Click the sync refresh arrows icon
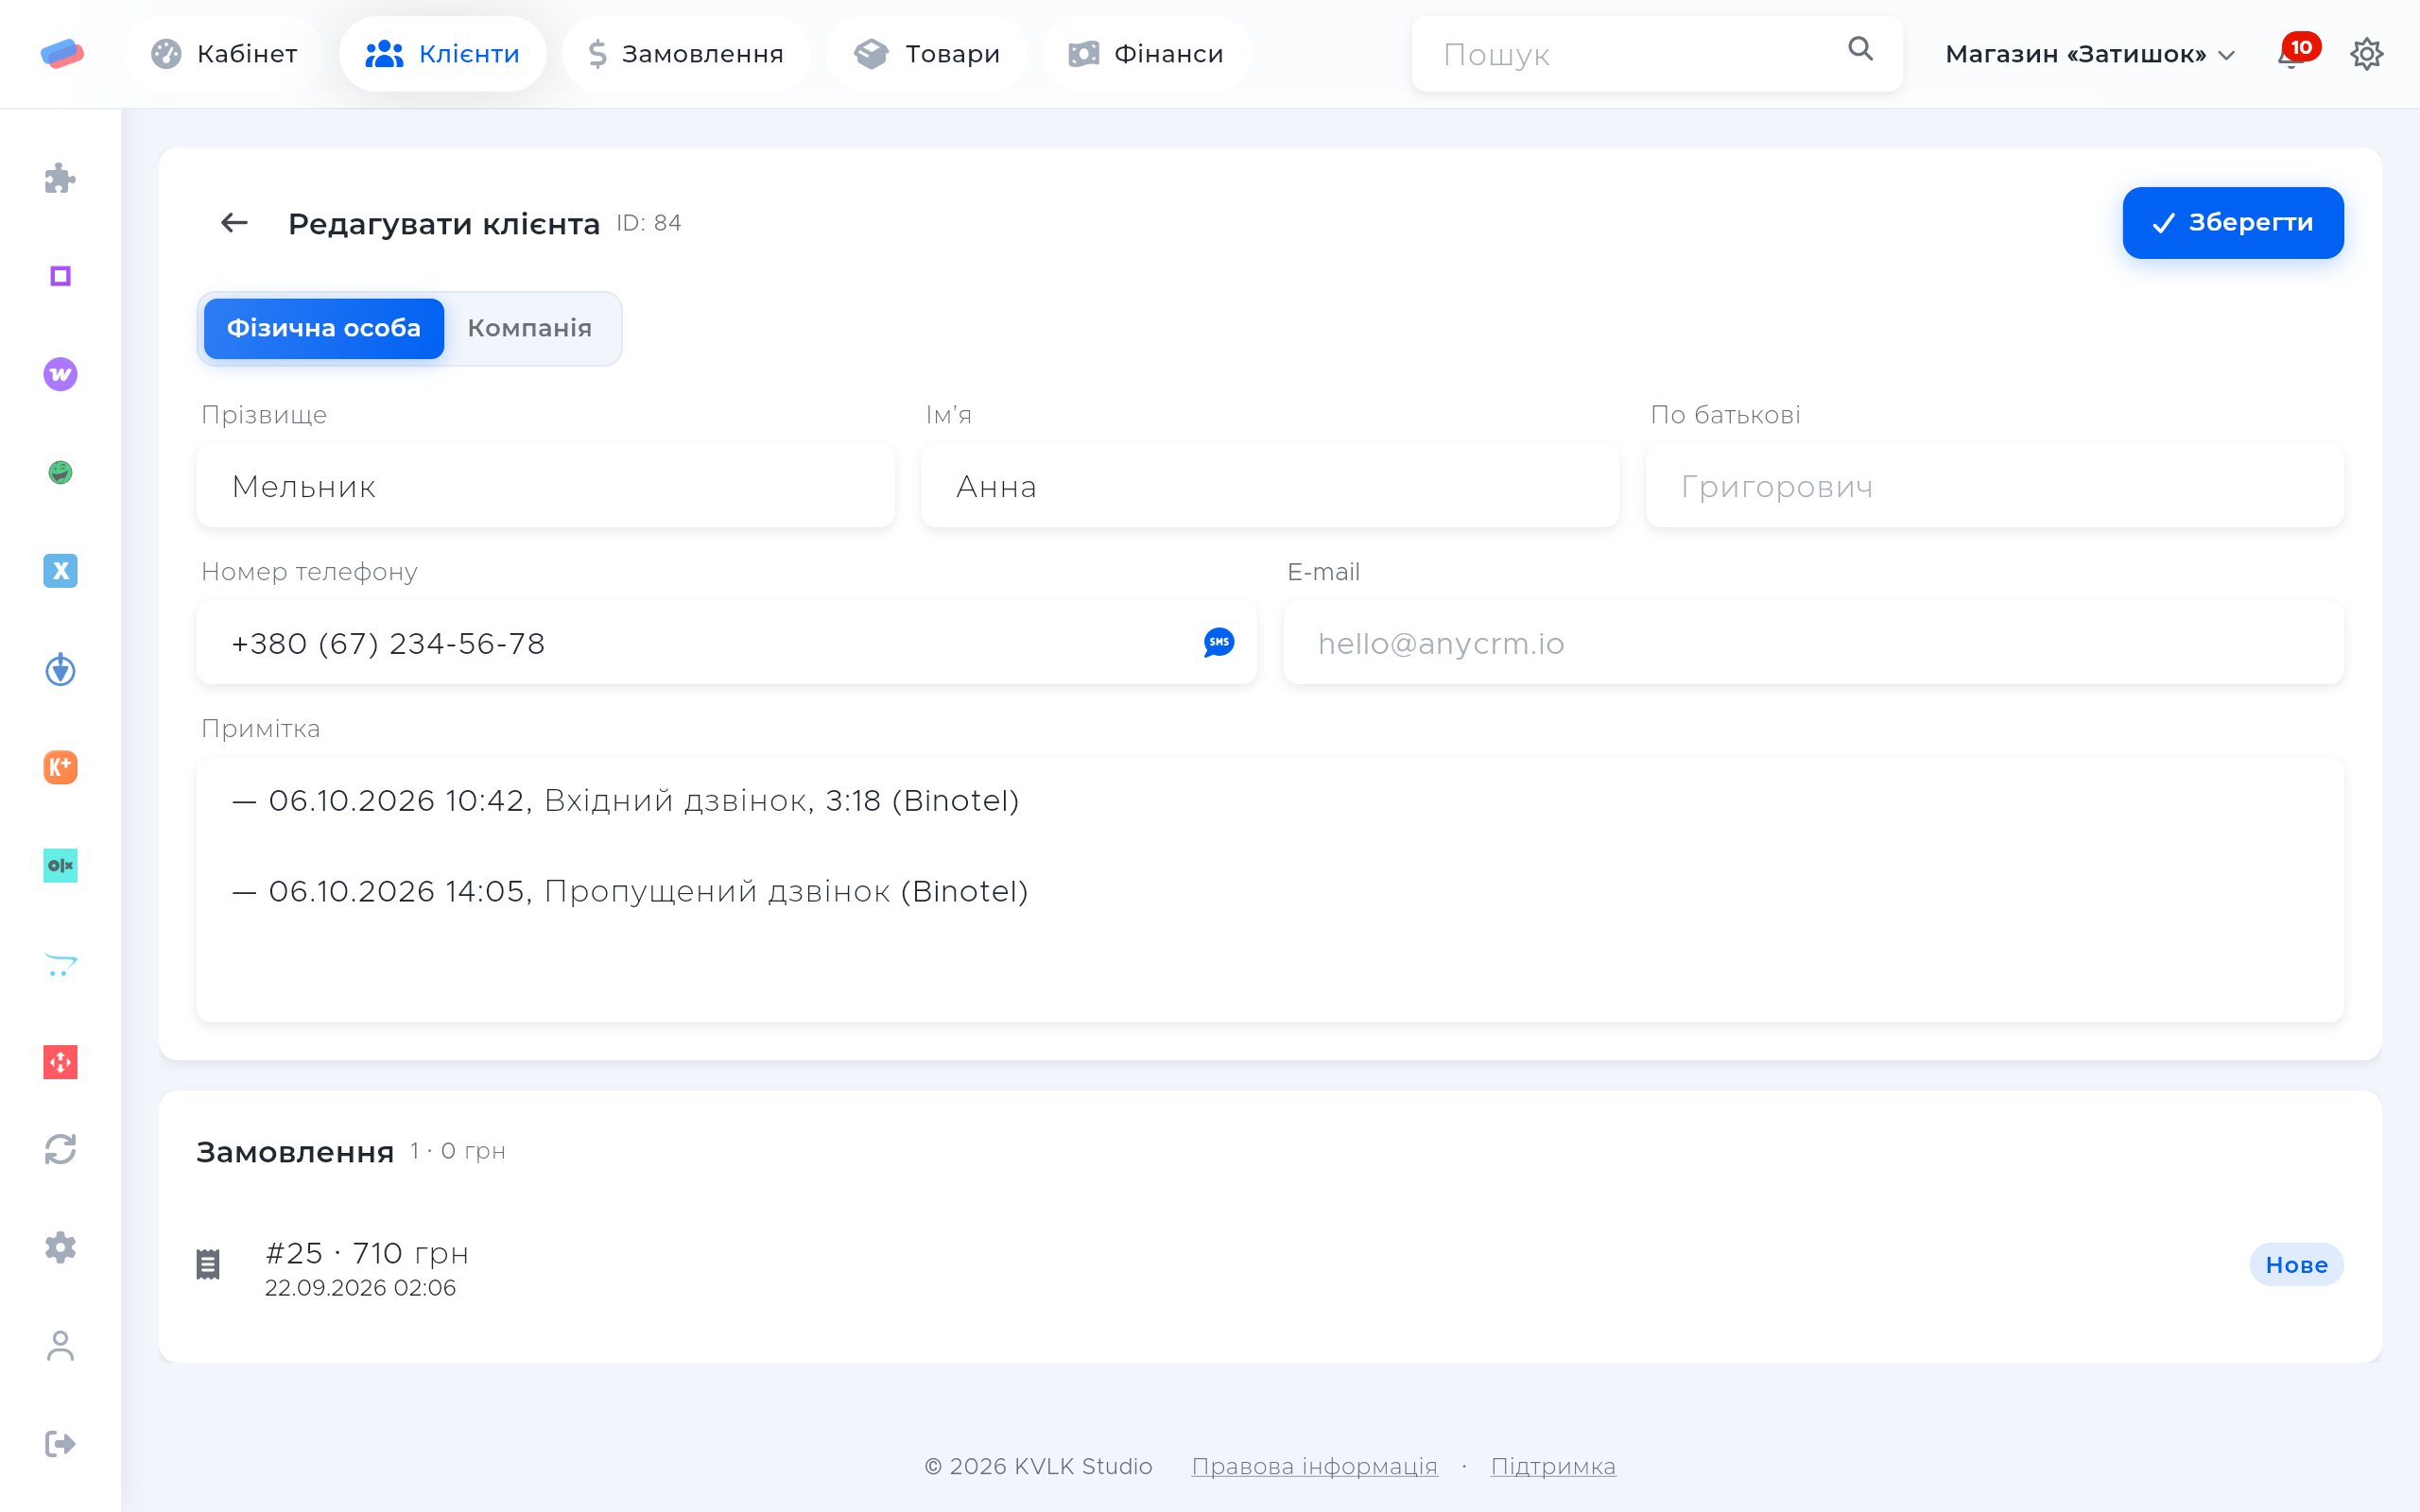The image size is (2420, 1512). pyautogui.click(x=60, y=1149)
